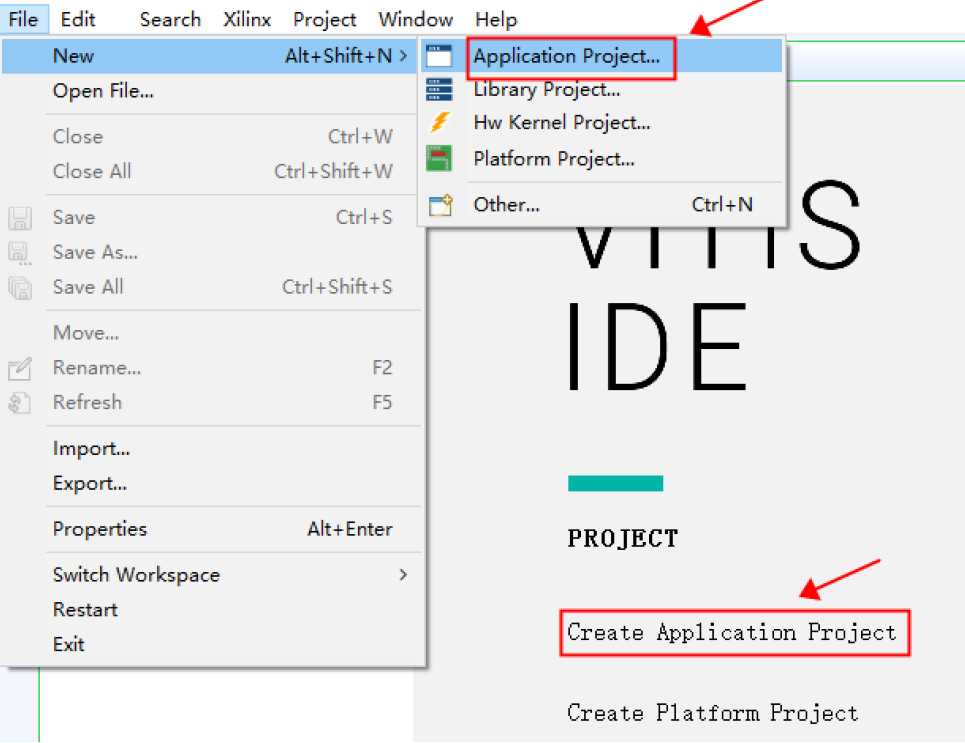Screen dimensions: 965x743
Task: Select Application Project... from submenu
Action: click(602, 56)
